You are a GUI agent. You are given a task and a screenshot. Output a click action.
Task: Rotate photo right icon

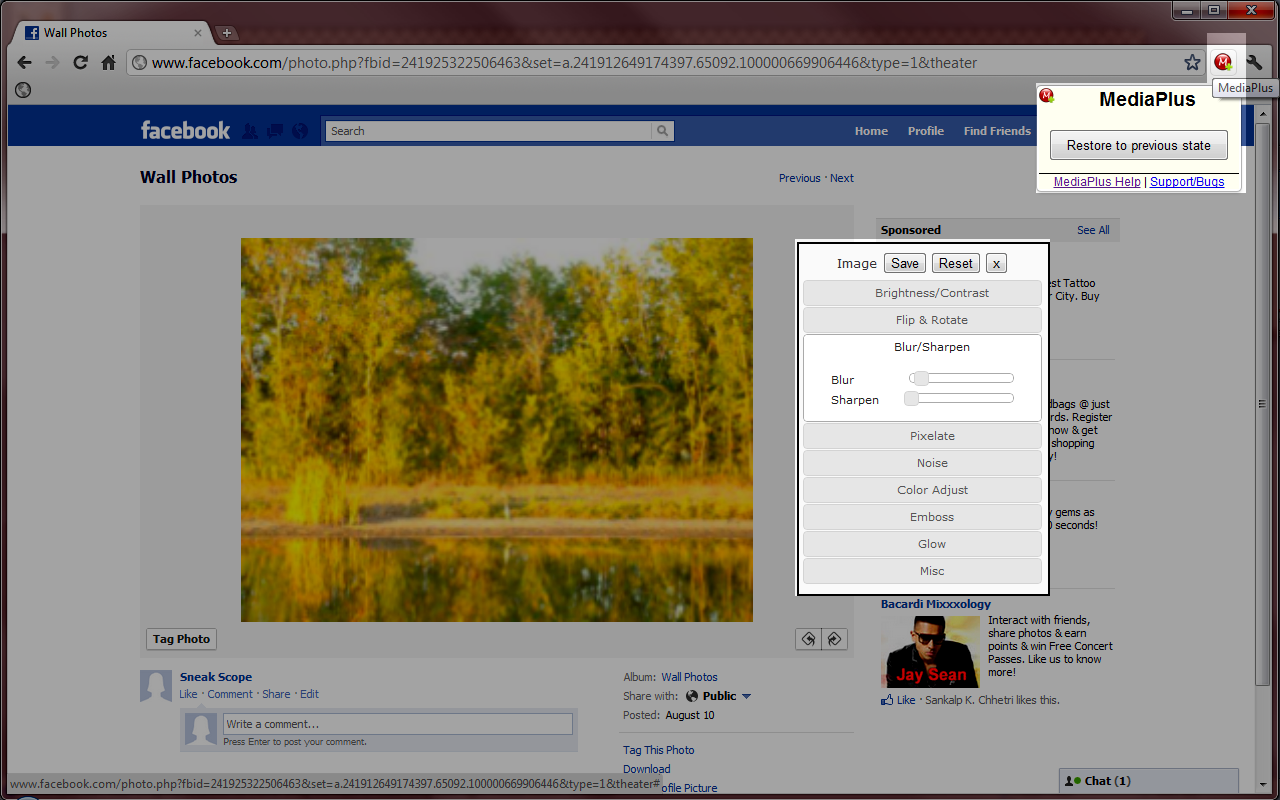point(835,639)
